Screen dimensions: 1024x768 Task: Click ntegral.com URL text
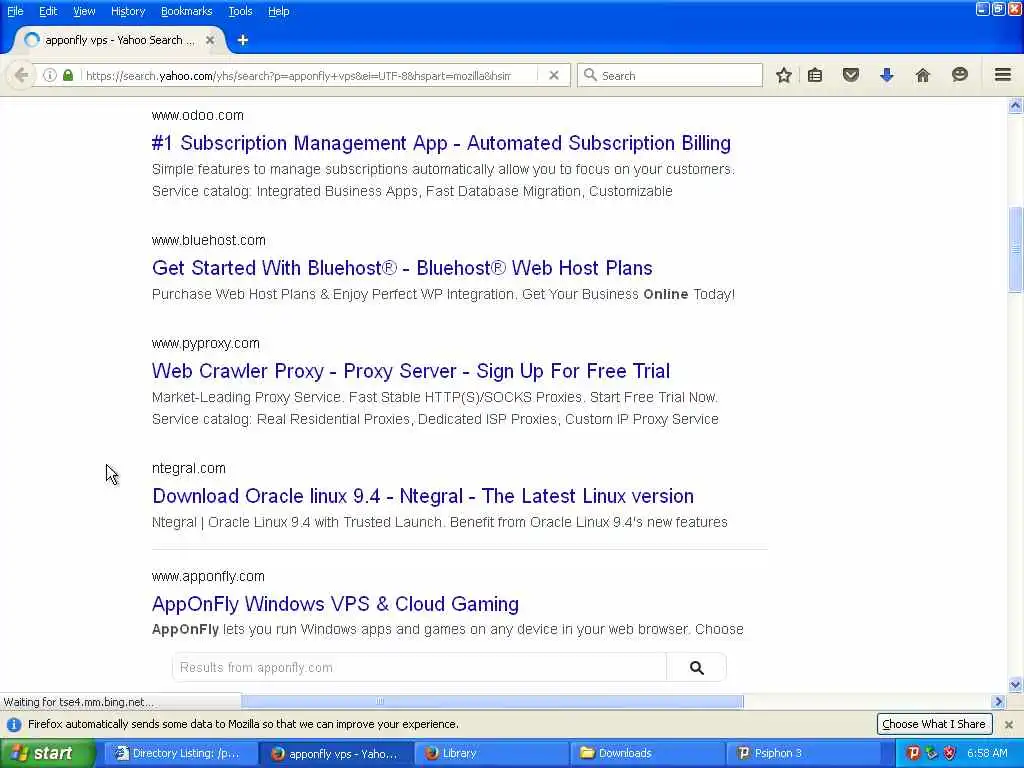click(189, 468)
